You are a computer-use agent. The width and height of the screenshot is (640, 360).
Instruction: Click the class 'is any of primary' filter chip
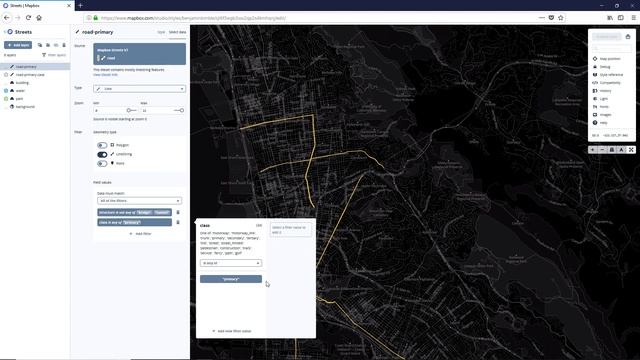tap(134, 222)
